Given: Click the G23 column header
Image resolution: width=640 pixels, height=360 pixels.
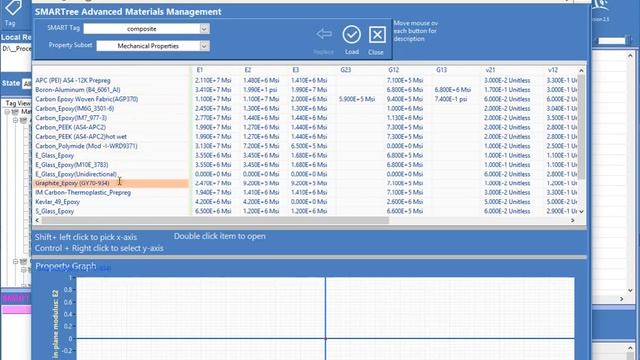Looking at the screenshot, I should click(x=345, y=70).
